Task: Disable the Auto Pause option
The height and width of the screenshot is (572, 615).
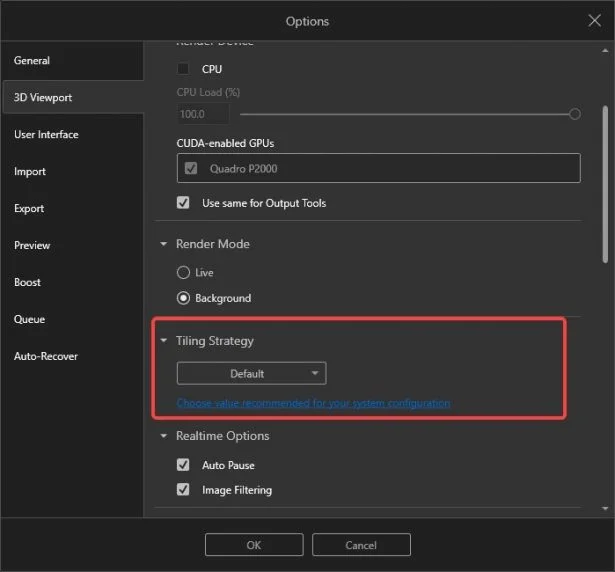Action: 183,465
